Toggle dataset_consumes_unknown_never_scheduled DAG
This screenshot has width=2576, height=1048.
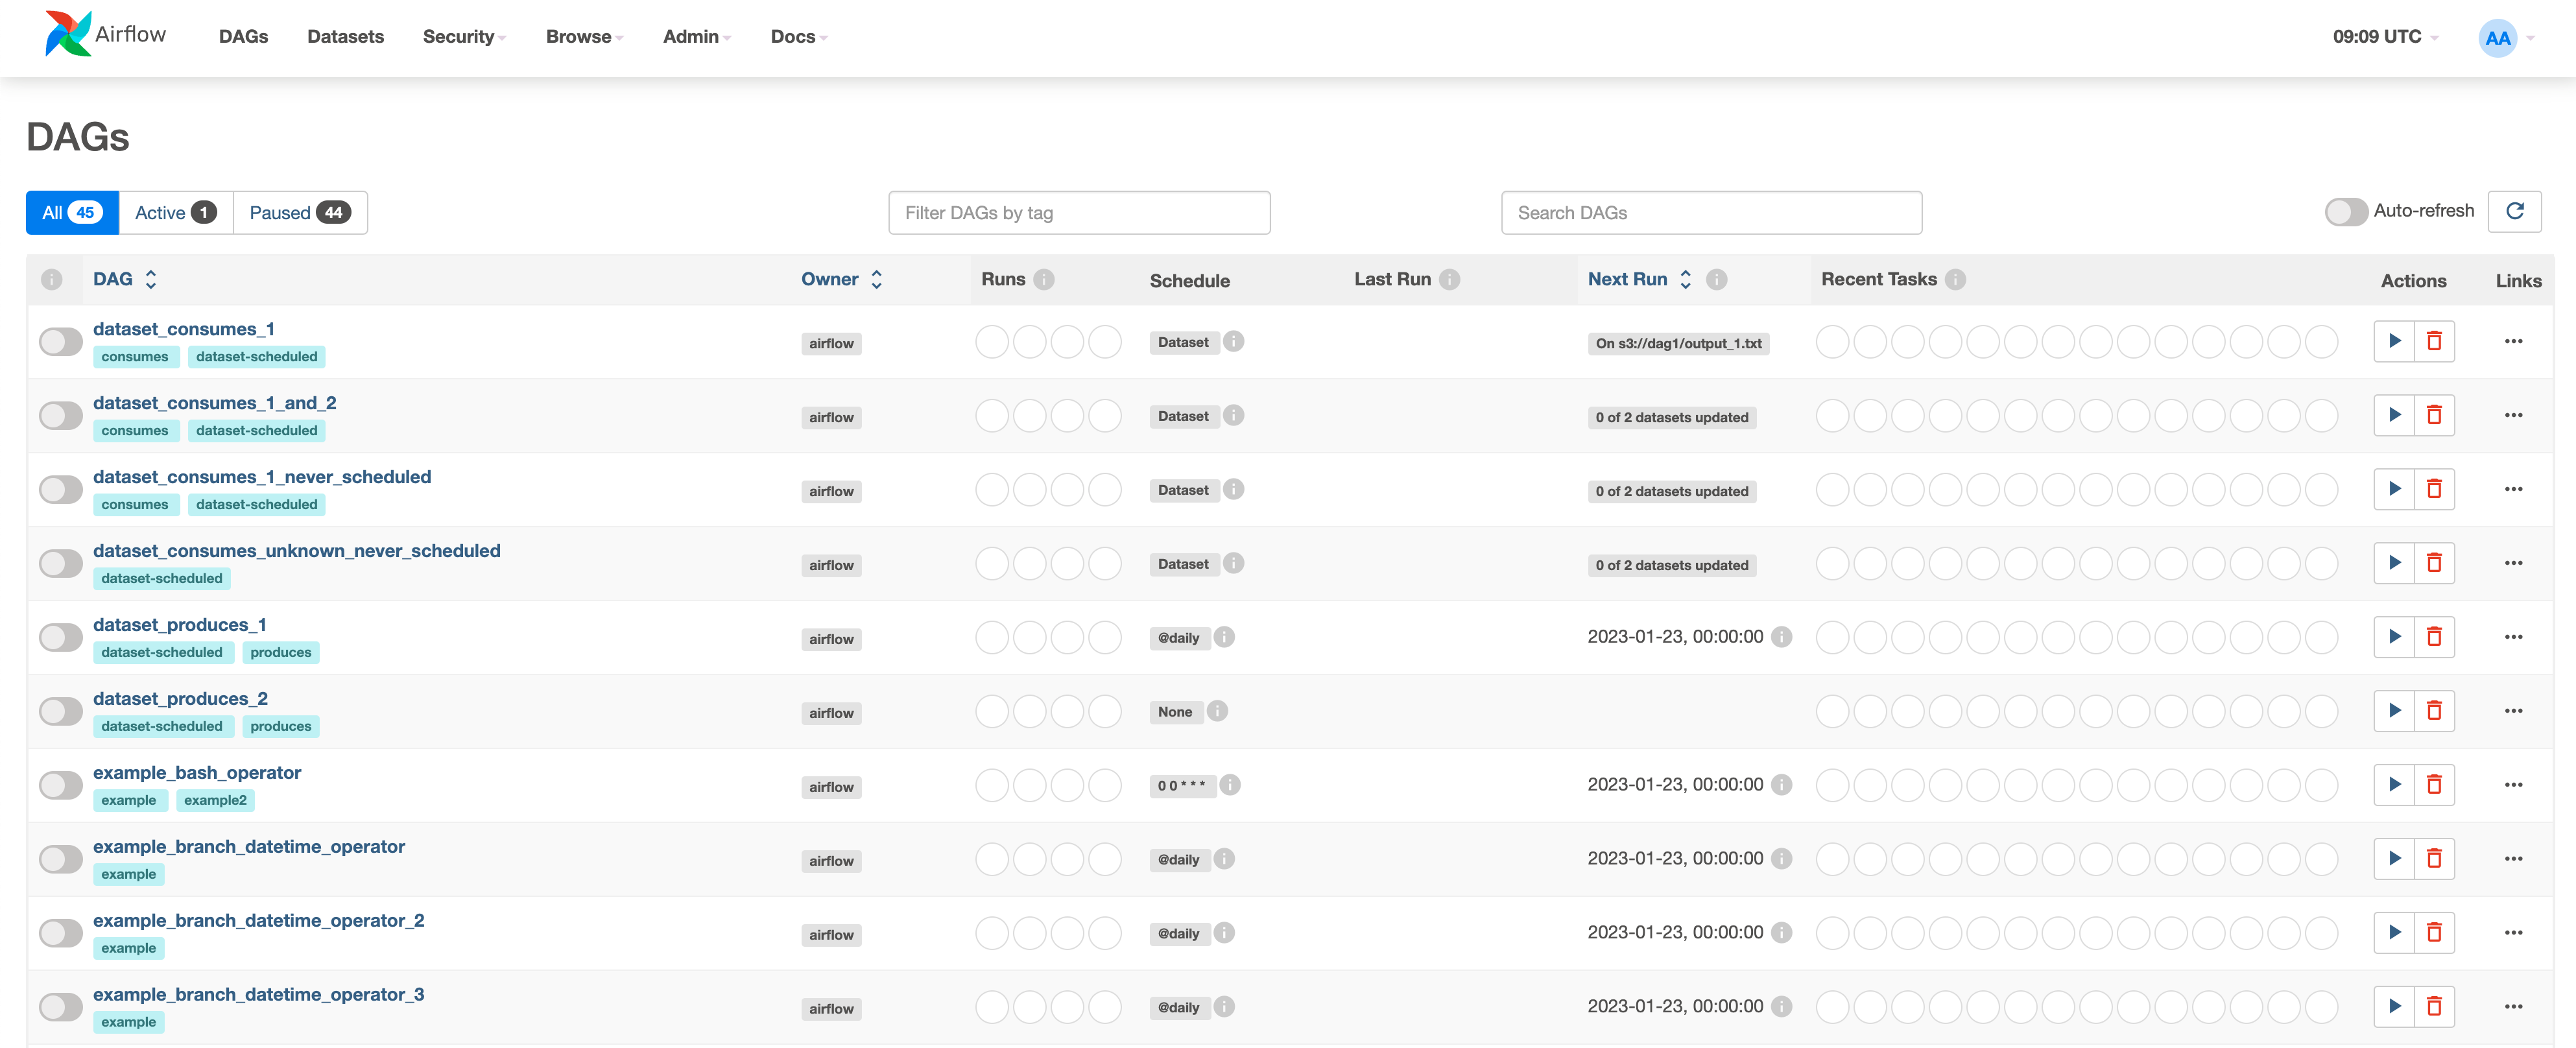pyautogui.click(x=60, y=564)
